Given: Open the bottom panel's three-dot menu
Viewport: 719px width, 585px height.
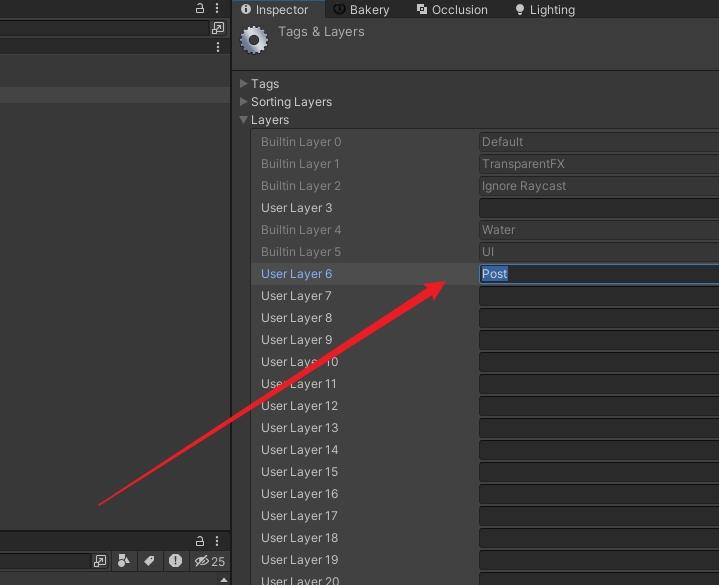Looking at the screenshot, I should click(x=217, y=541).
